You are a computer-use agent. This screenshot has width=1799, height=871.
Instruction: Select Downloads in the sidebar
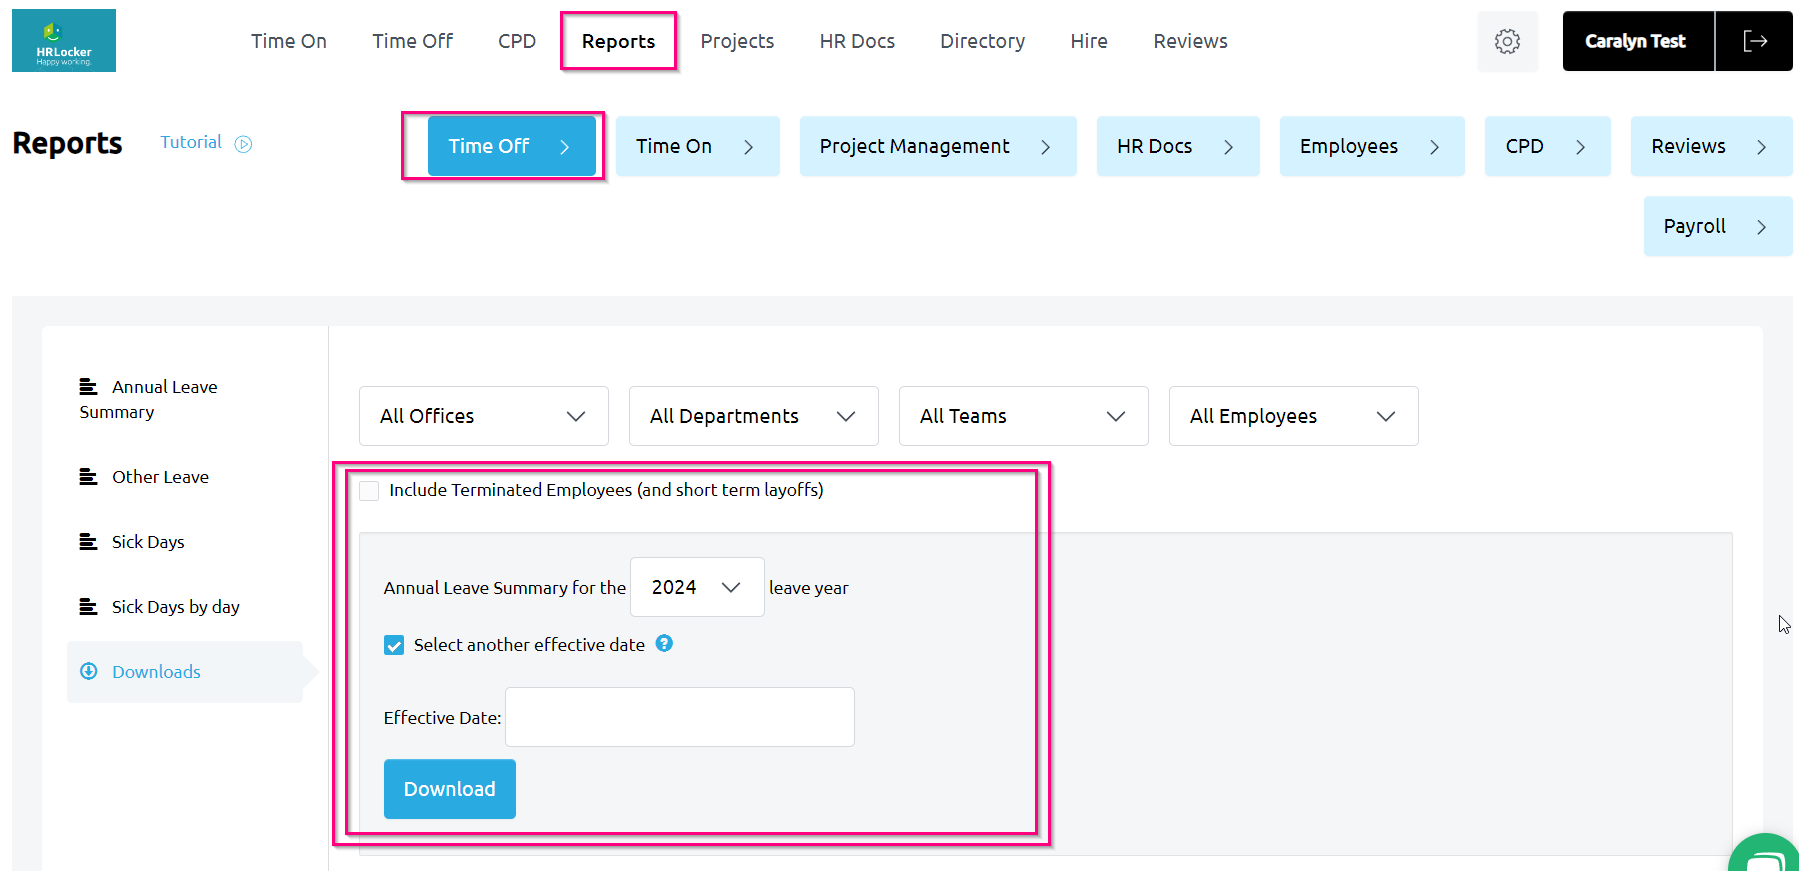pos(156,672)
